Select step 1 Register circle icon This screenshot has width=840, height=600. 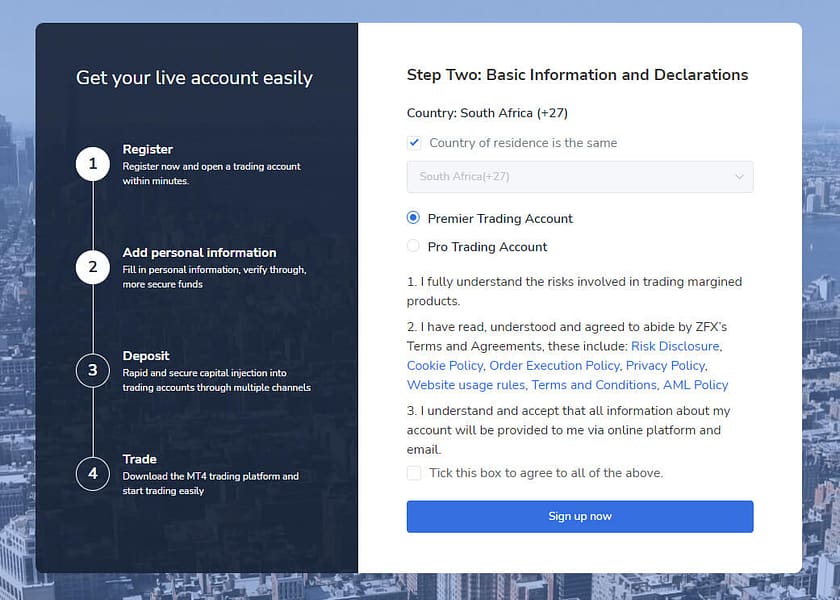pyautogui.click(x=92, y=164)
